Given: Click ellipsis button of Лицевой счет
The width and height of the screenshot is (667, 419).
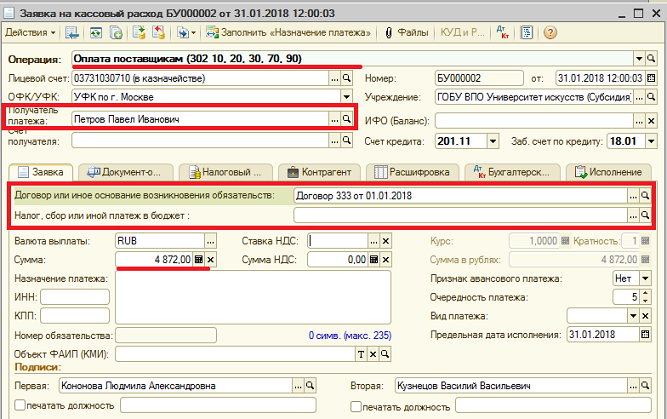Looking at the screenshot, I should 335,78.
